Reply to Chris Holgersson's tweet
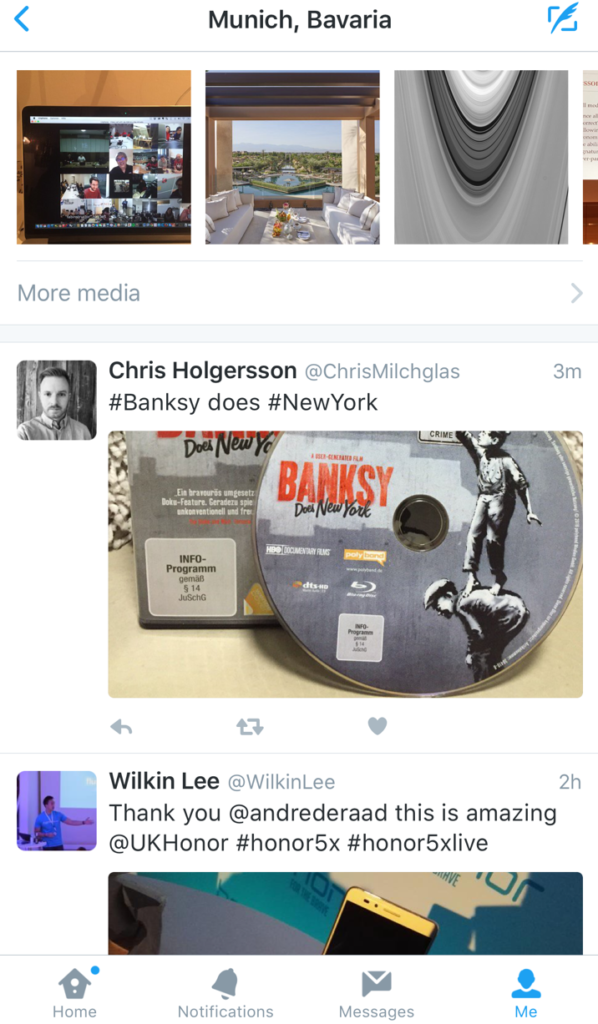Viewport: 598px width, 1024px height. 121,726
